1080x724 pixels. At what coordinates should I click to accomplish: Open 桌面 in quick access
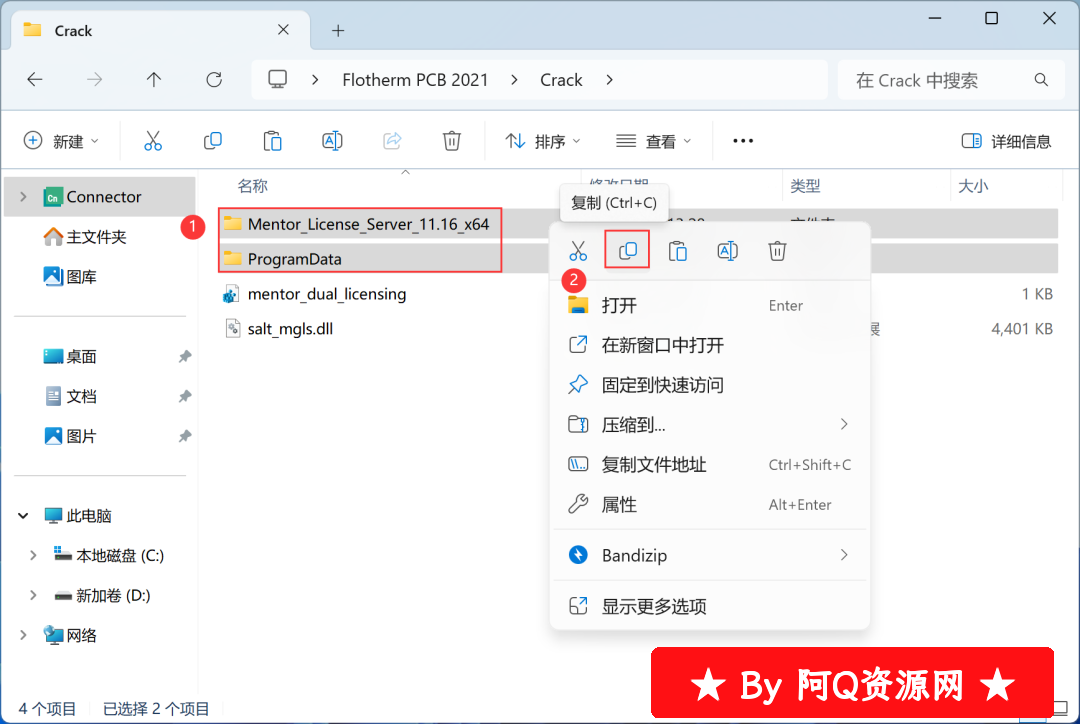point(81,357)
